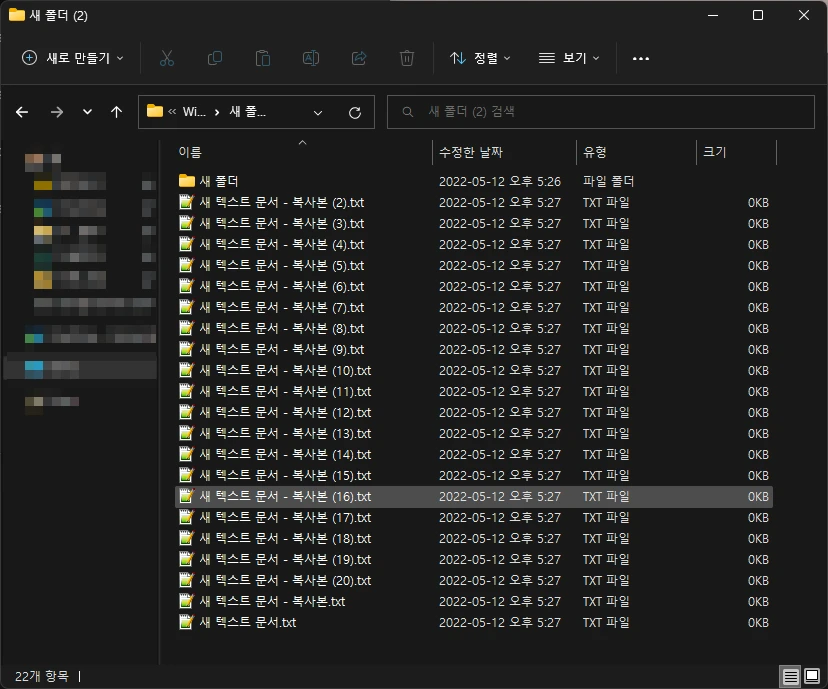This screenshot has width=828, height=689.
Task: Expand address bar history dropdown
Action: (318, 112)
